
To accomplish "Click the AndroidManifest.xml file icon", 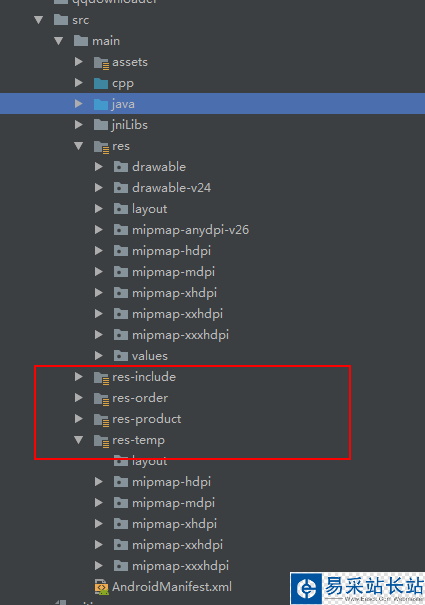I will point(102,587).
